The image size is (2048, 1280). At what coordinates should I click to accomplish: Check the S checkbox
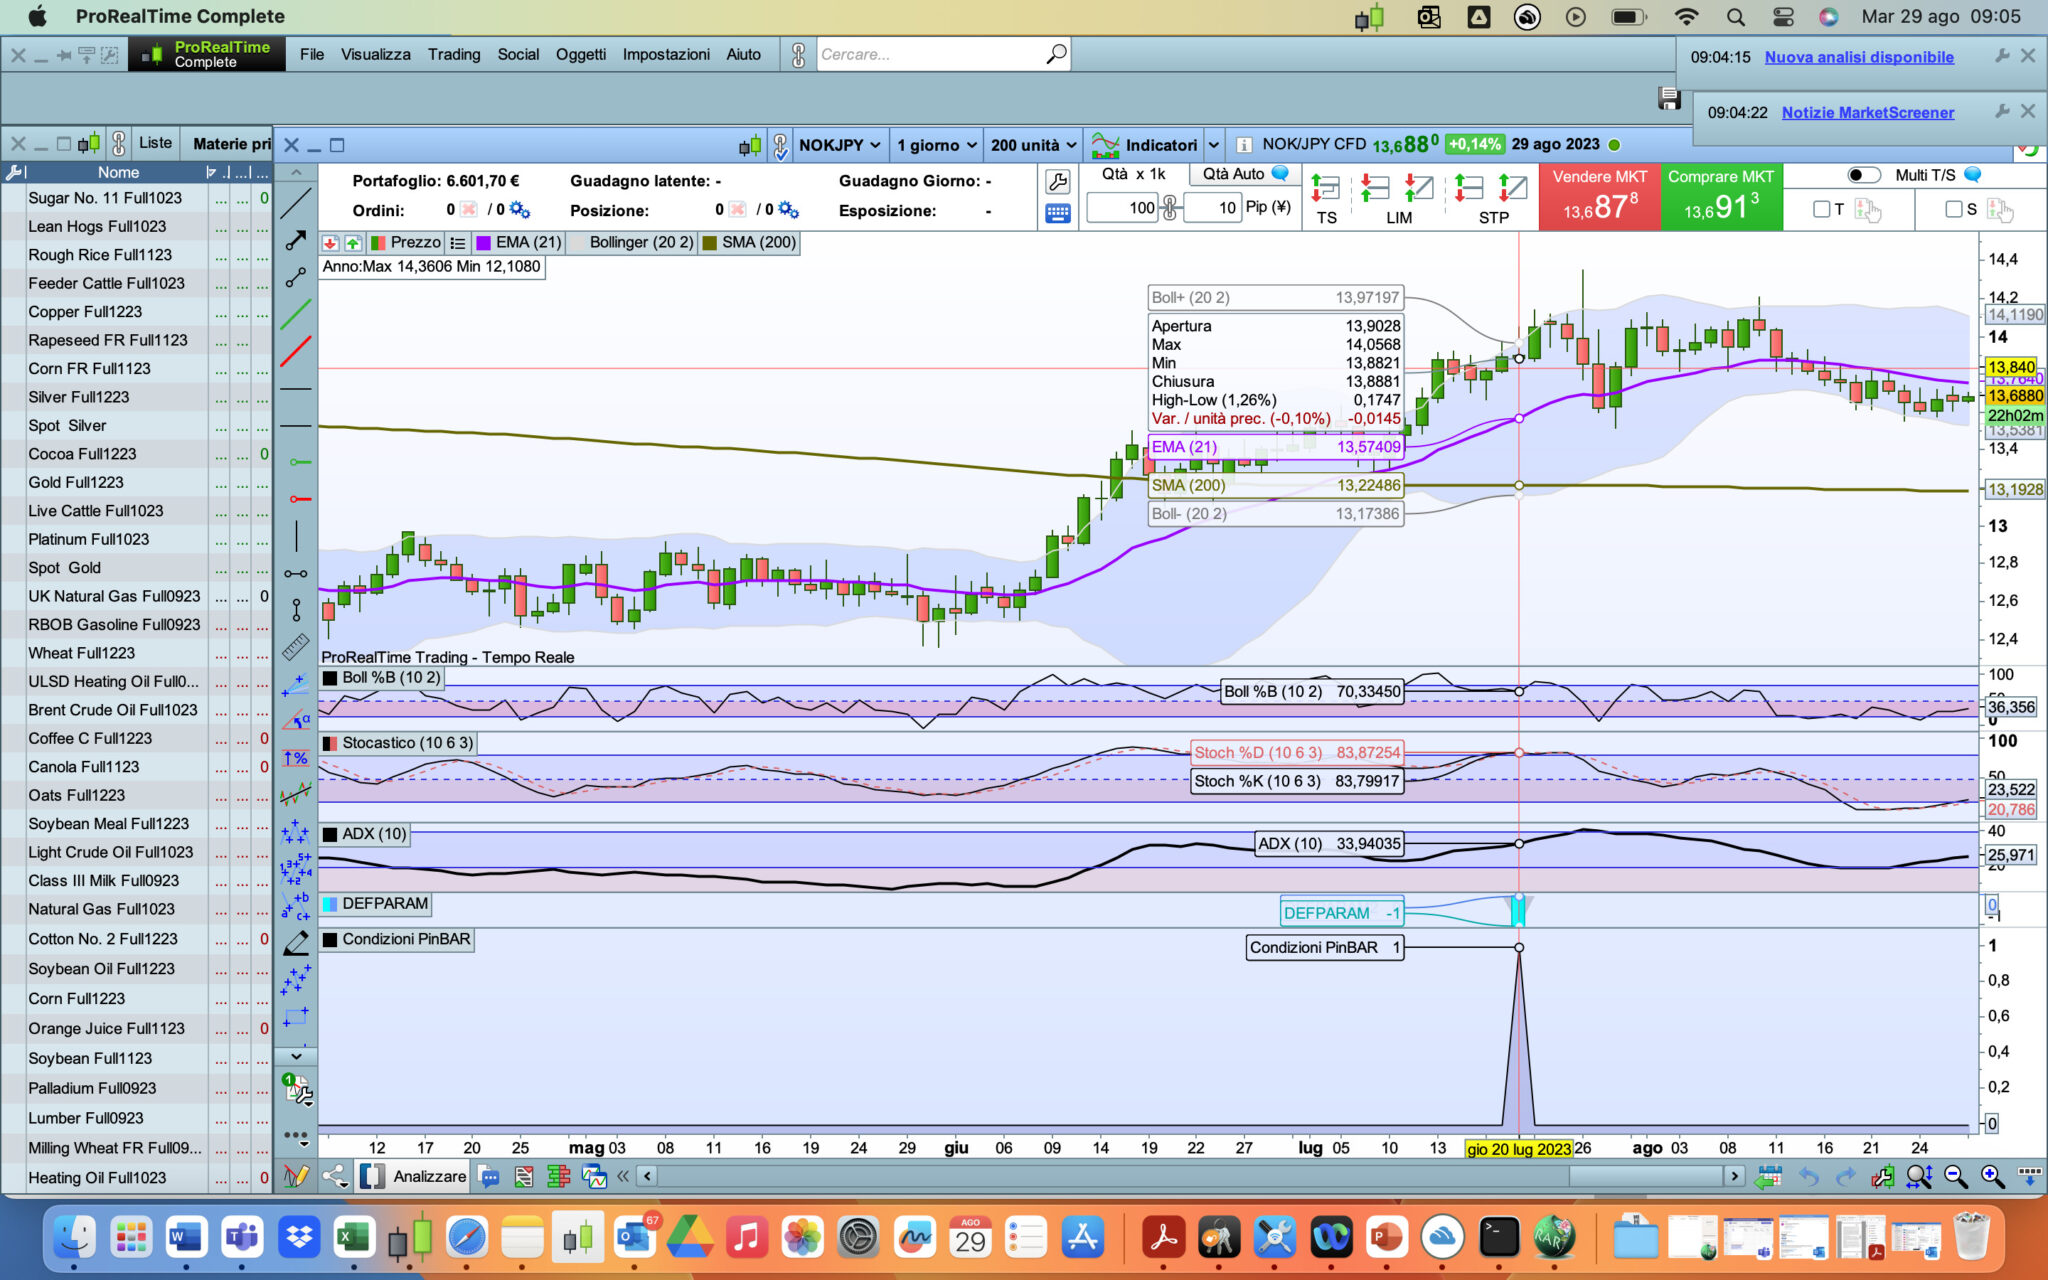[1953, 209]
